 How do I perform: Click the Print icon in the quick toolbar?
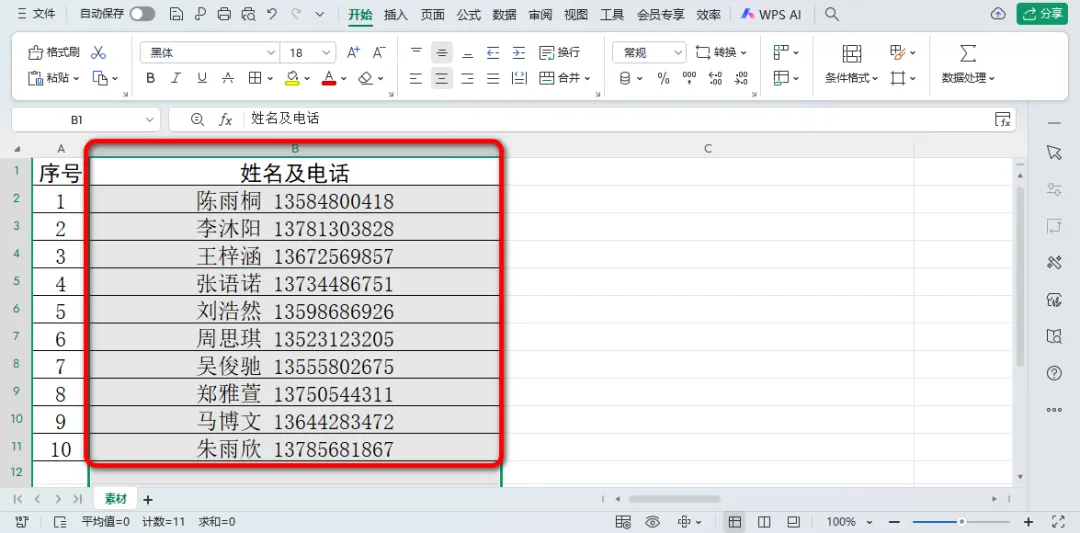[225, 14]
